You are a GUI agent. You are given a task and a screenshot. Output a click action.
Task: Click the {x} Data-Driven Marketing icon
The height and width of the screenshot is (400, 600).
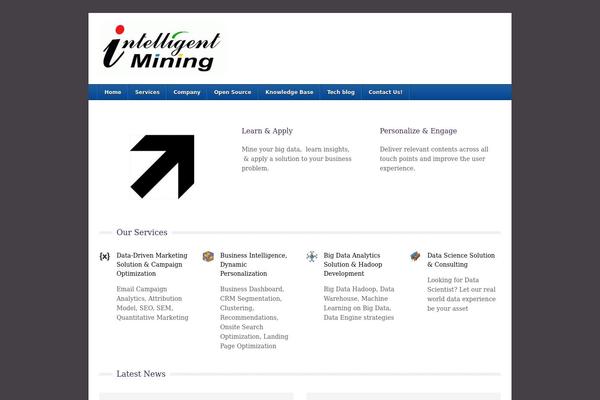pyautogui.click(x=104, y=256)
